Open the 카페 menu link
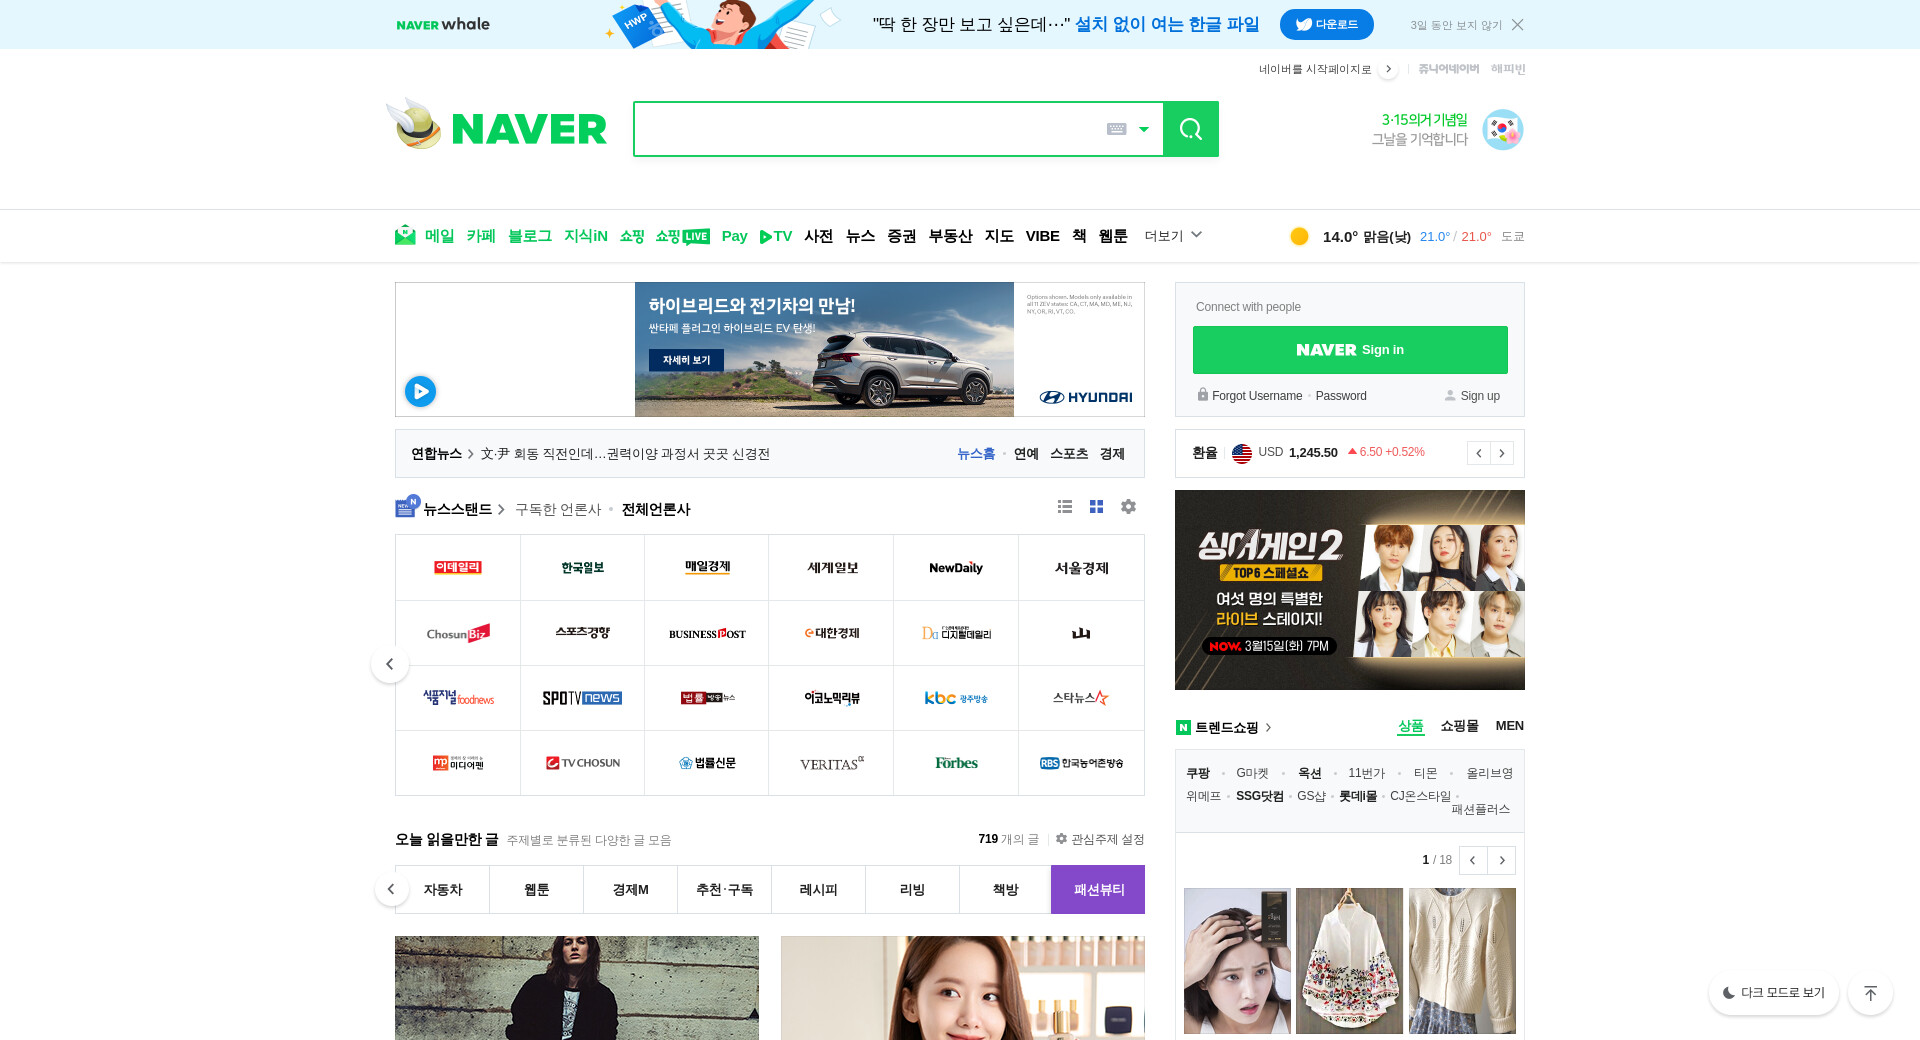 (x=481, y=236)
